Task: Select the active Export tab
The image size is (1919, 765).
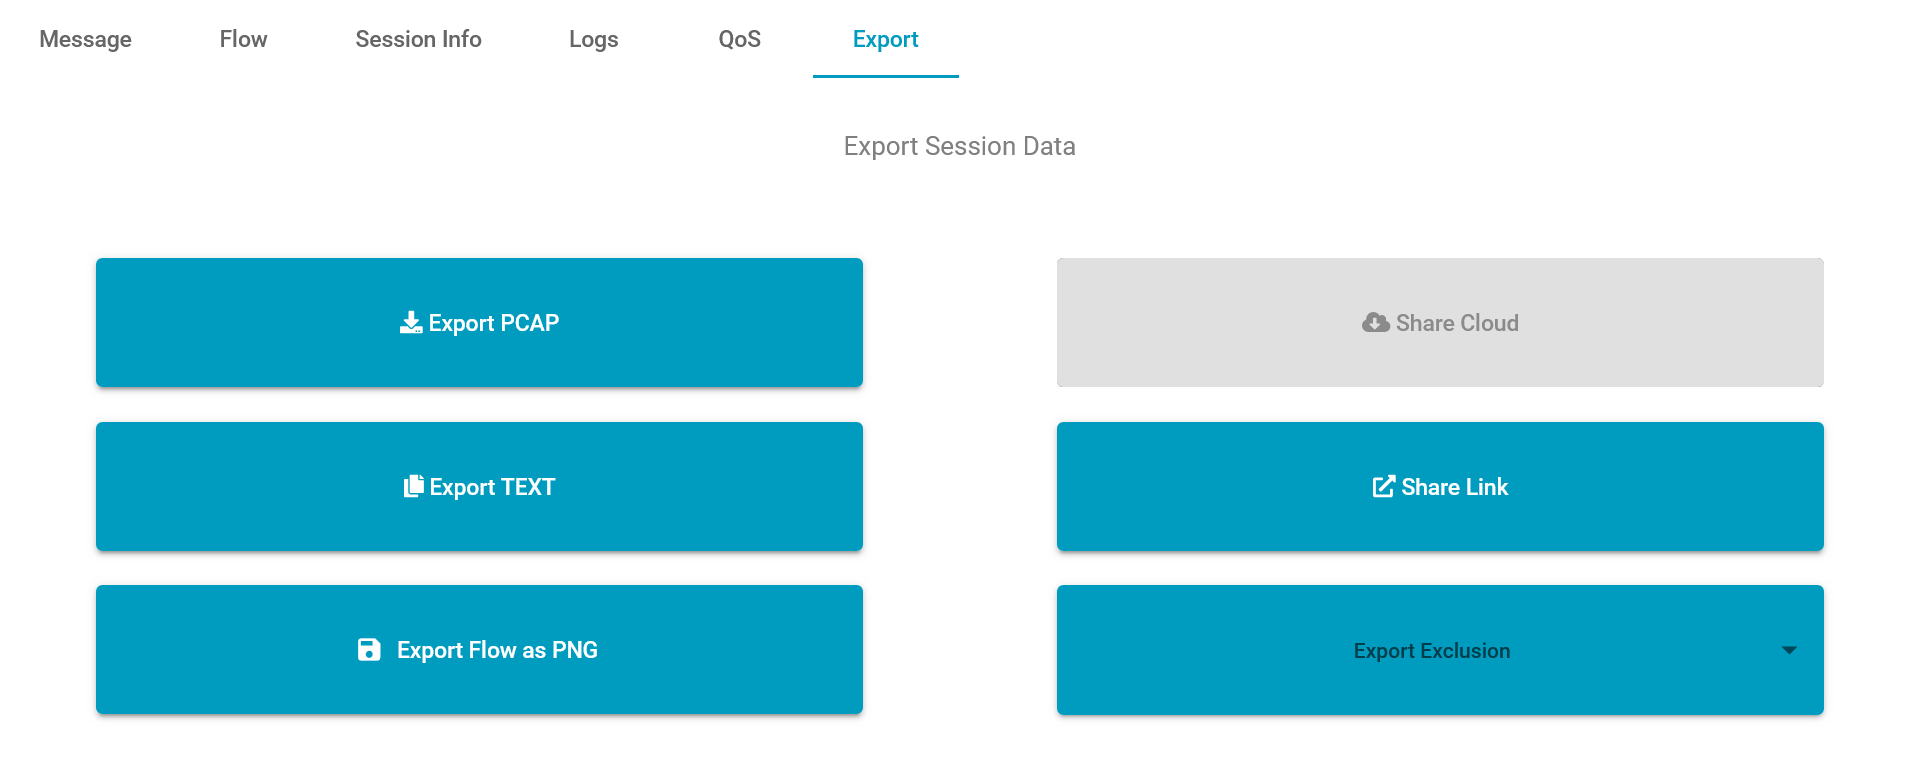Action: point(885,39)
